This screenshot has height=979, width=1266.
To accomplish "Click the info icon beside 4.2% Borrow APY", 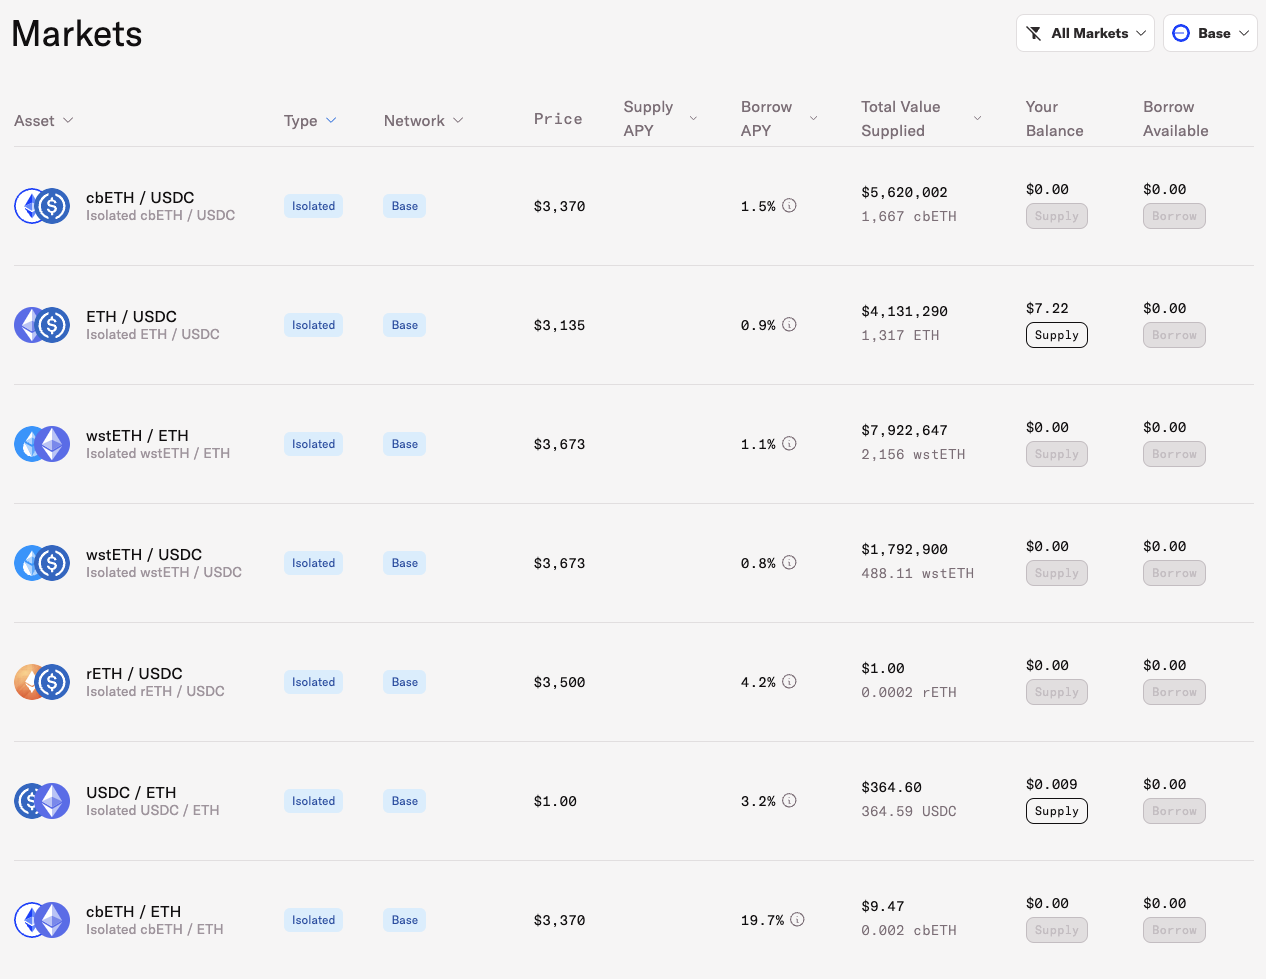I will pyautogui.click(x=789, y=682).
